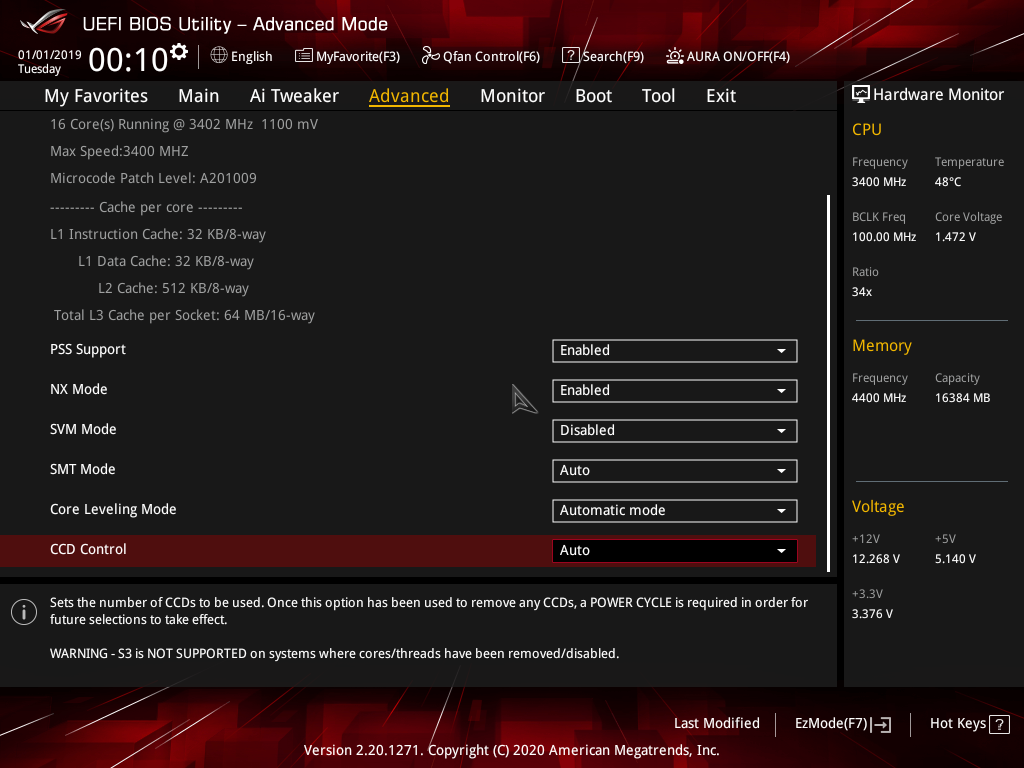Open the CCD Control dropdown
This screenshot has height=768, width=1024.
coord(675,551)
